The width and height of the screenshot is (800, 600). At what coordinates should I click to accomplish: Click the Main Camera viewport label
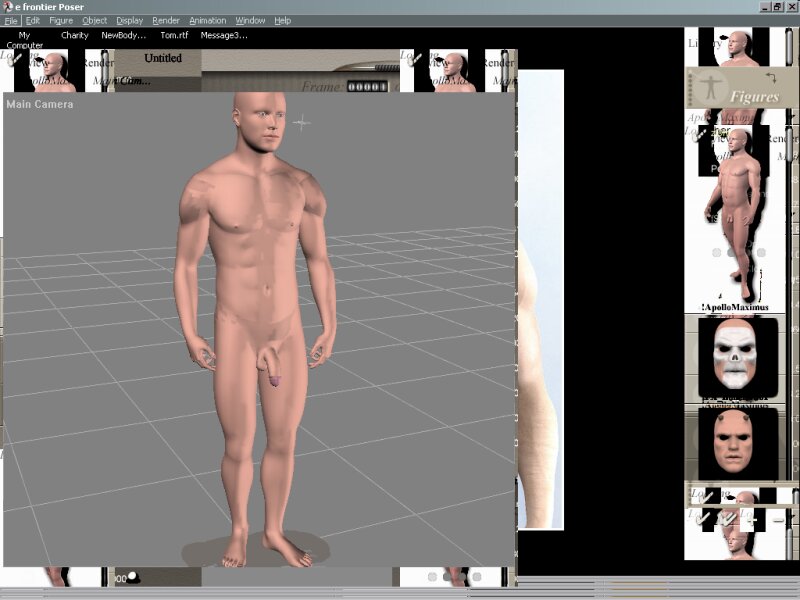(40, 104)
